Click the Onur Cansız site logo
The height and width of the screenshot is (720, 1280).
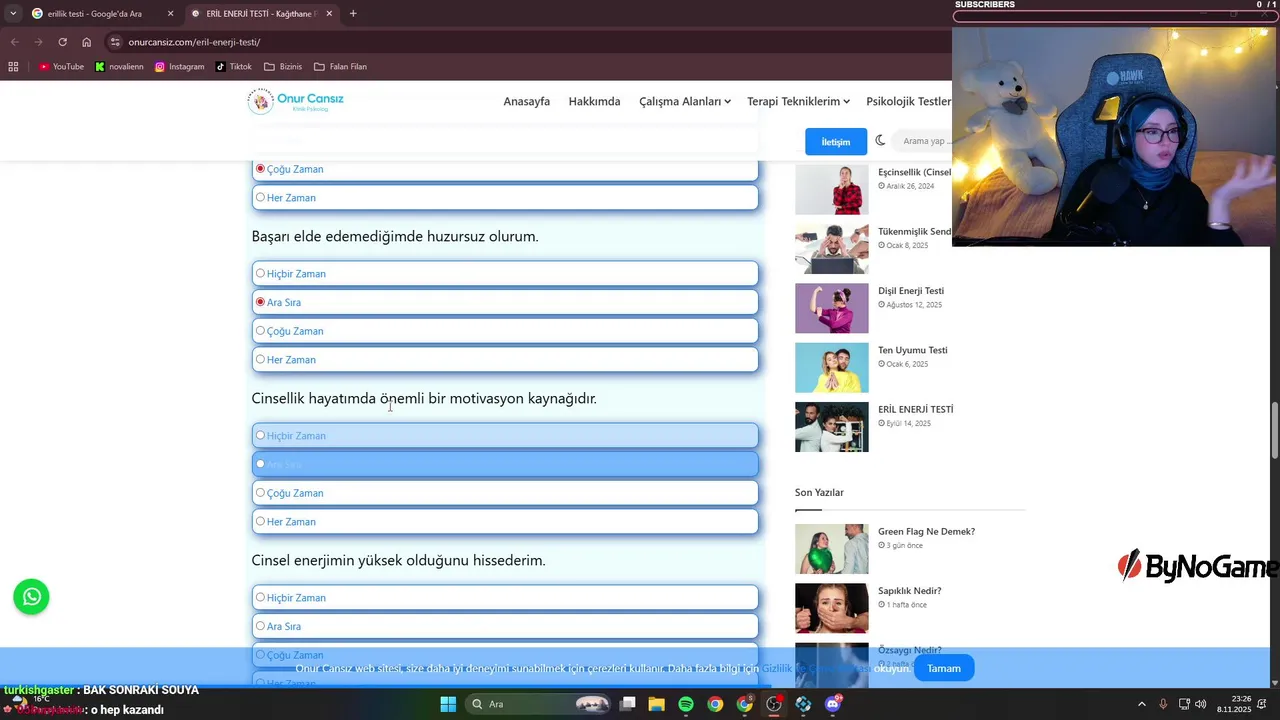[x=296, y=101]
